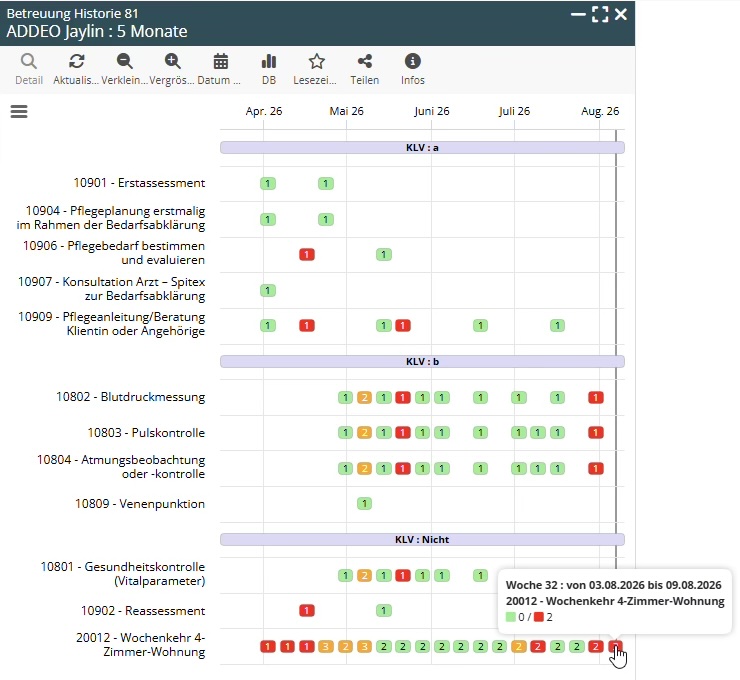Screen dimensions: 740x680
Task: Collapse the KLV : Nicht group bar
Action: pyautogui.click(x=422, y=539)
